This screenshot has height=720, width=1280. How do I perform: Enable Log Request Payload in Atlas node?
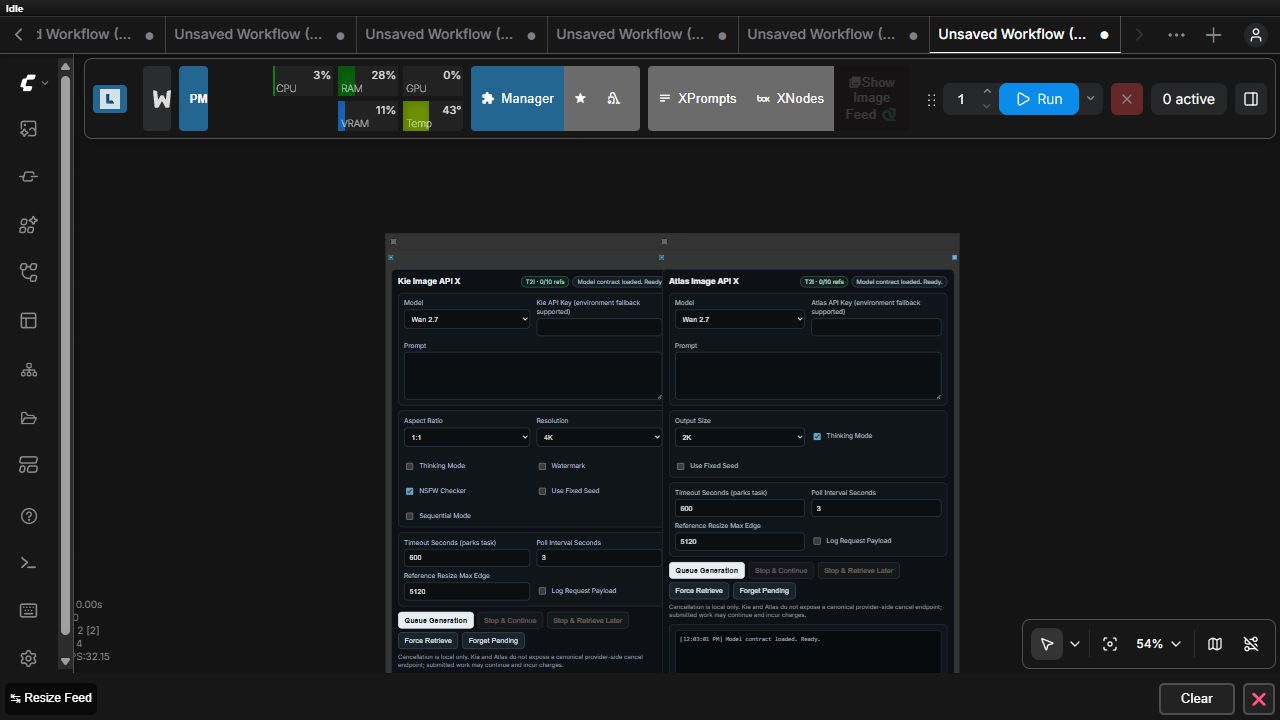(817, 541)
